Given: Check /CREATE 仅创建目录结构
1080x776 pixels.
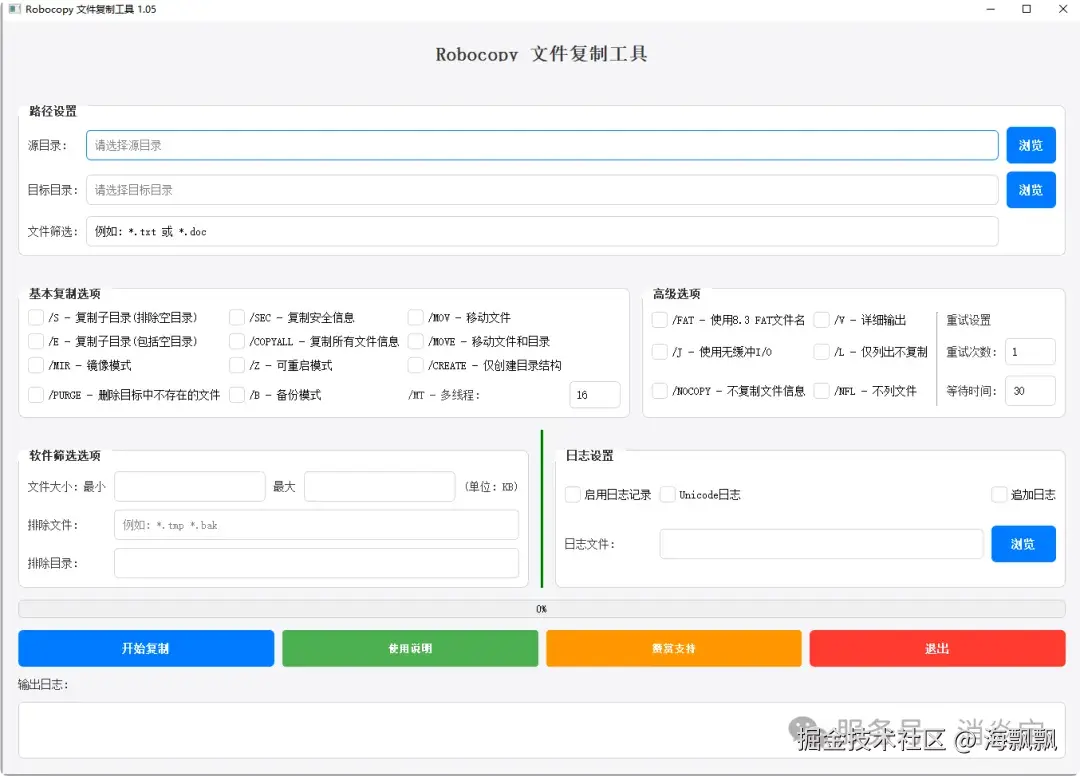Looking at the screenshot, I should point(415,365).
